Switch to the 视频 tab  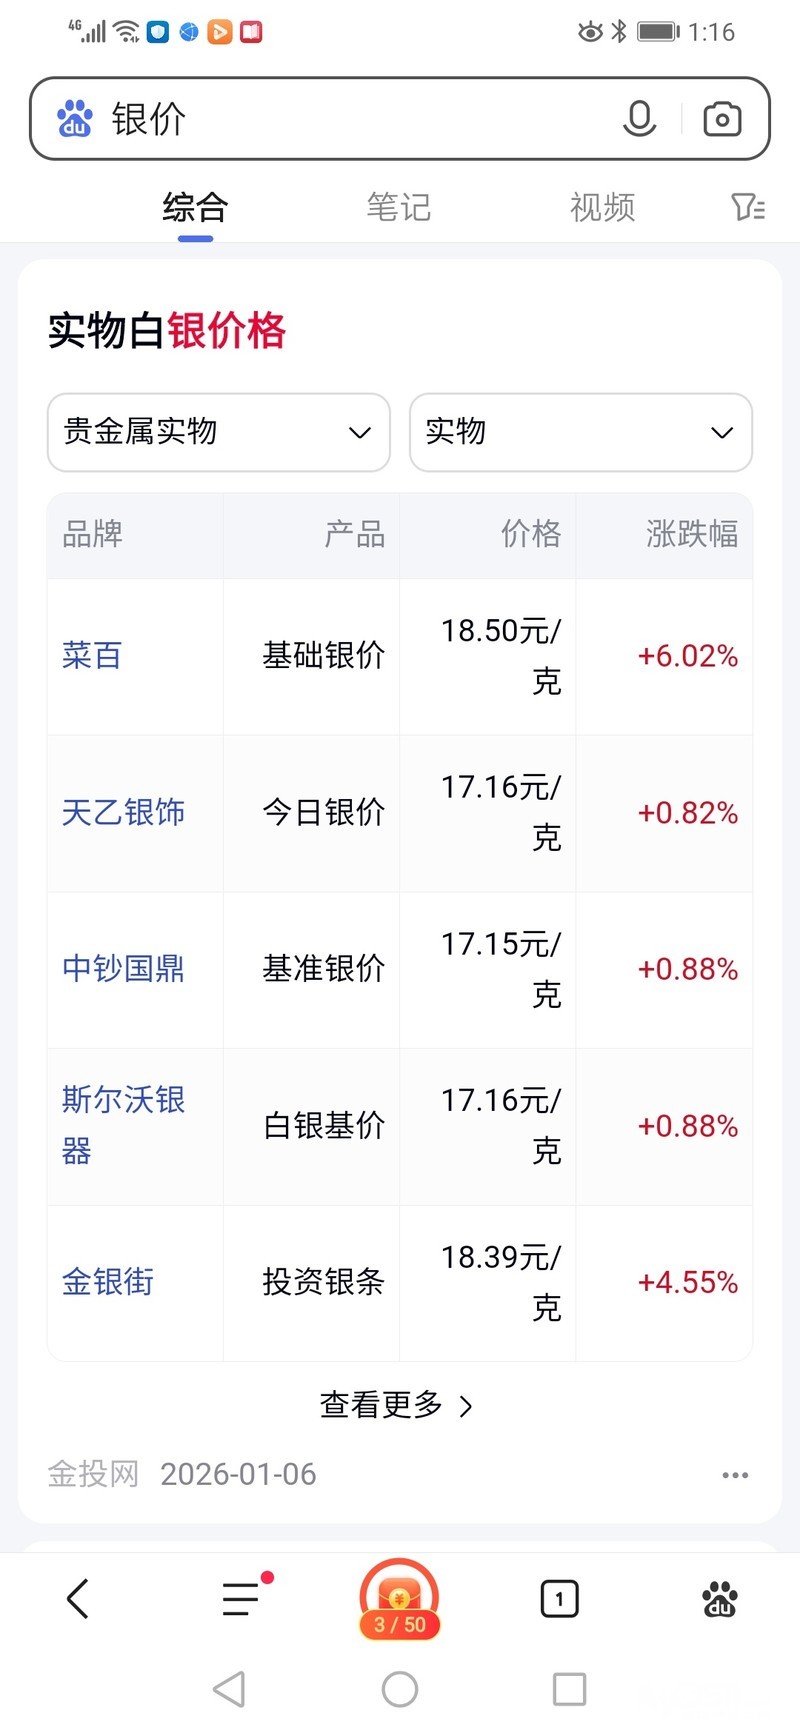[602, 207]
